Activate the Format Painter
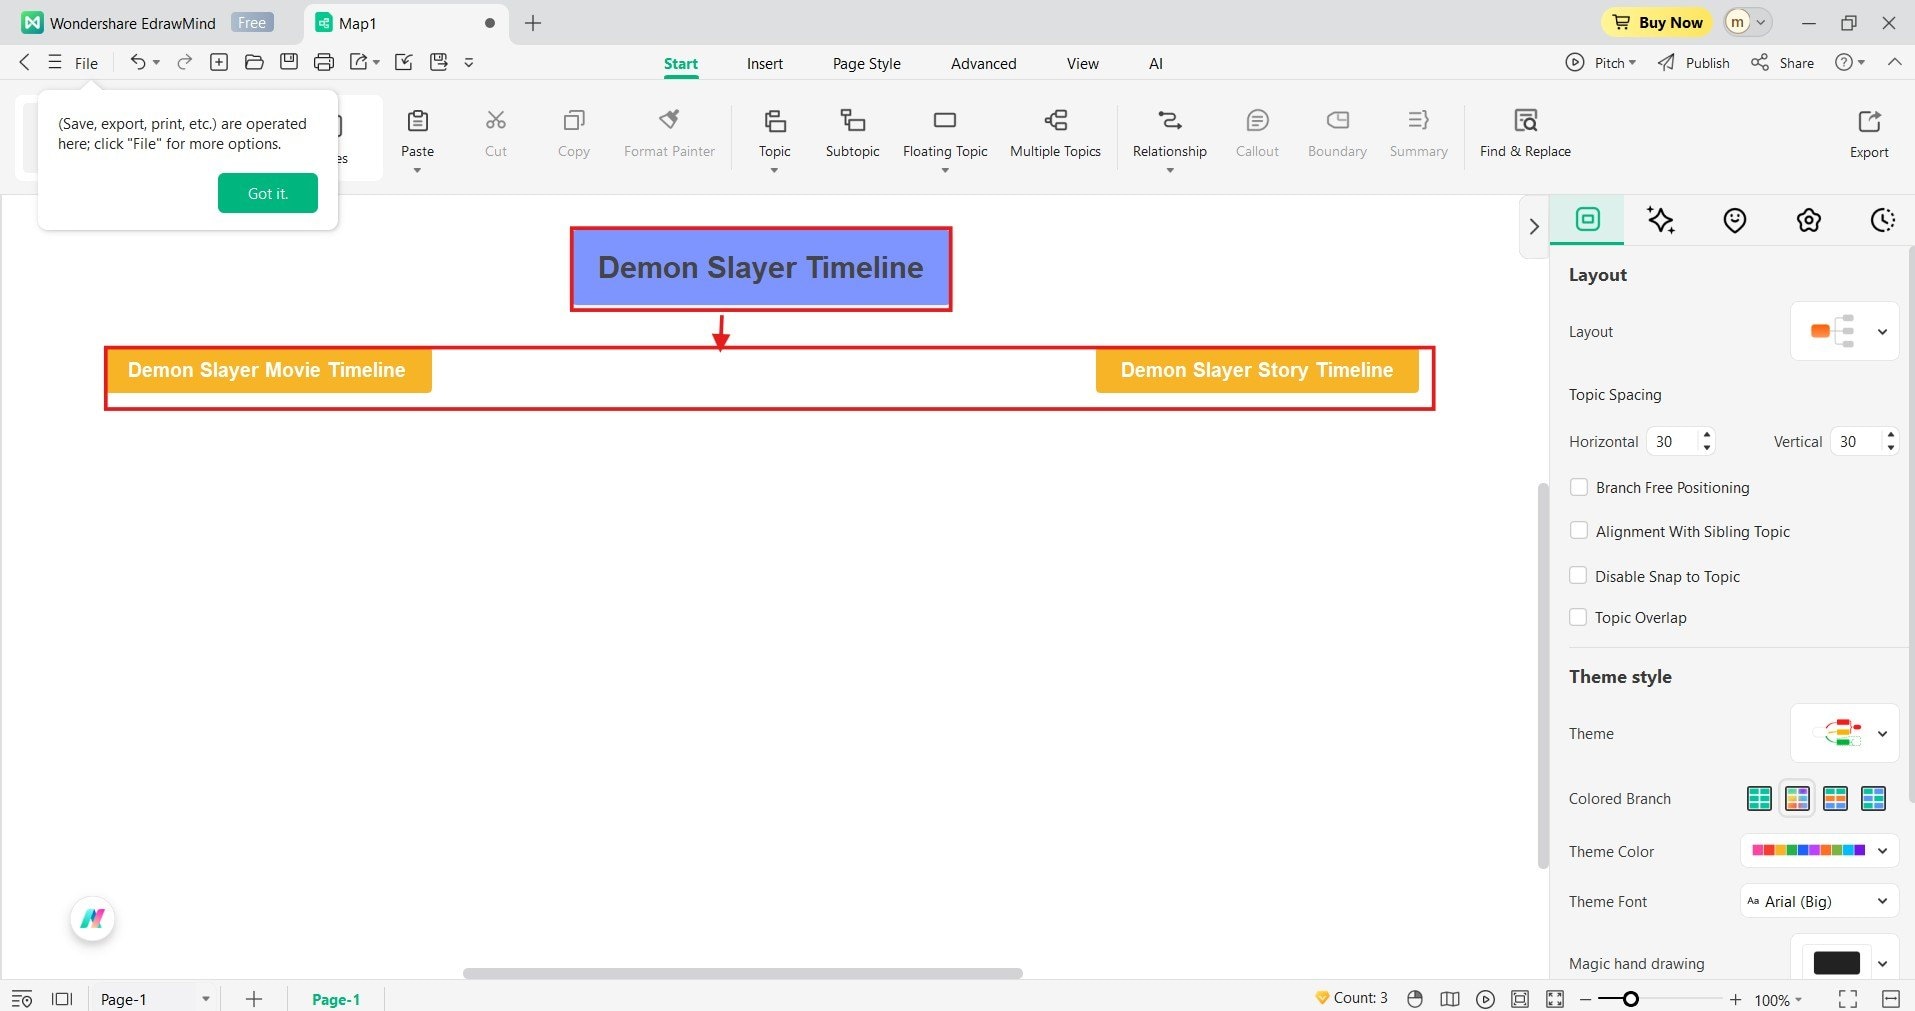The image size is (1915, 1011). pos(668,135)
